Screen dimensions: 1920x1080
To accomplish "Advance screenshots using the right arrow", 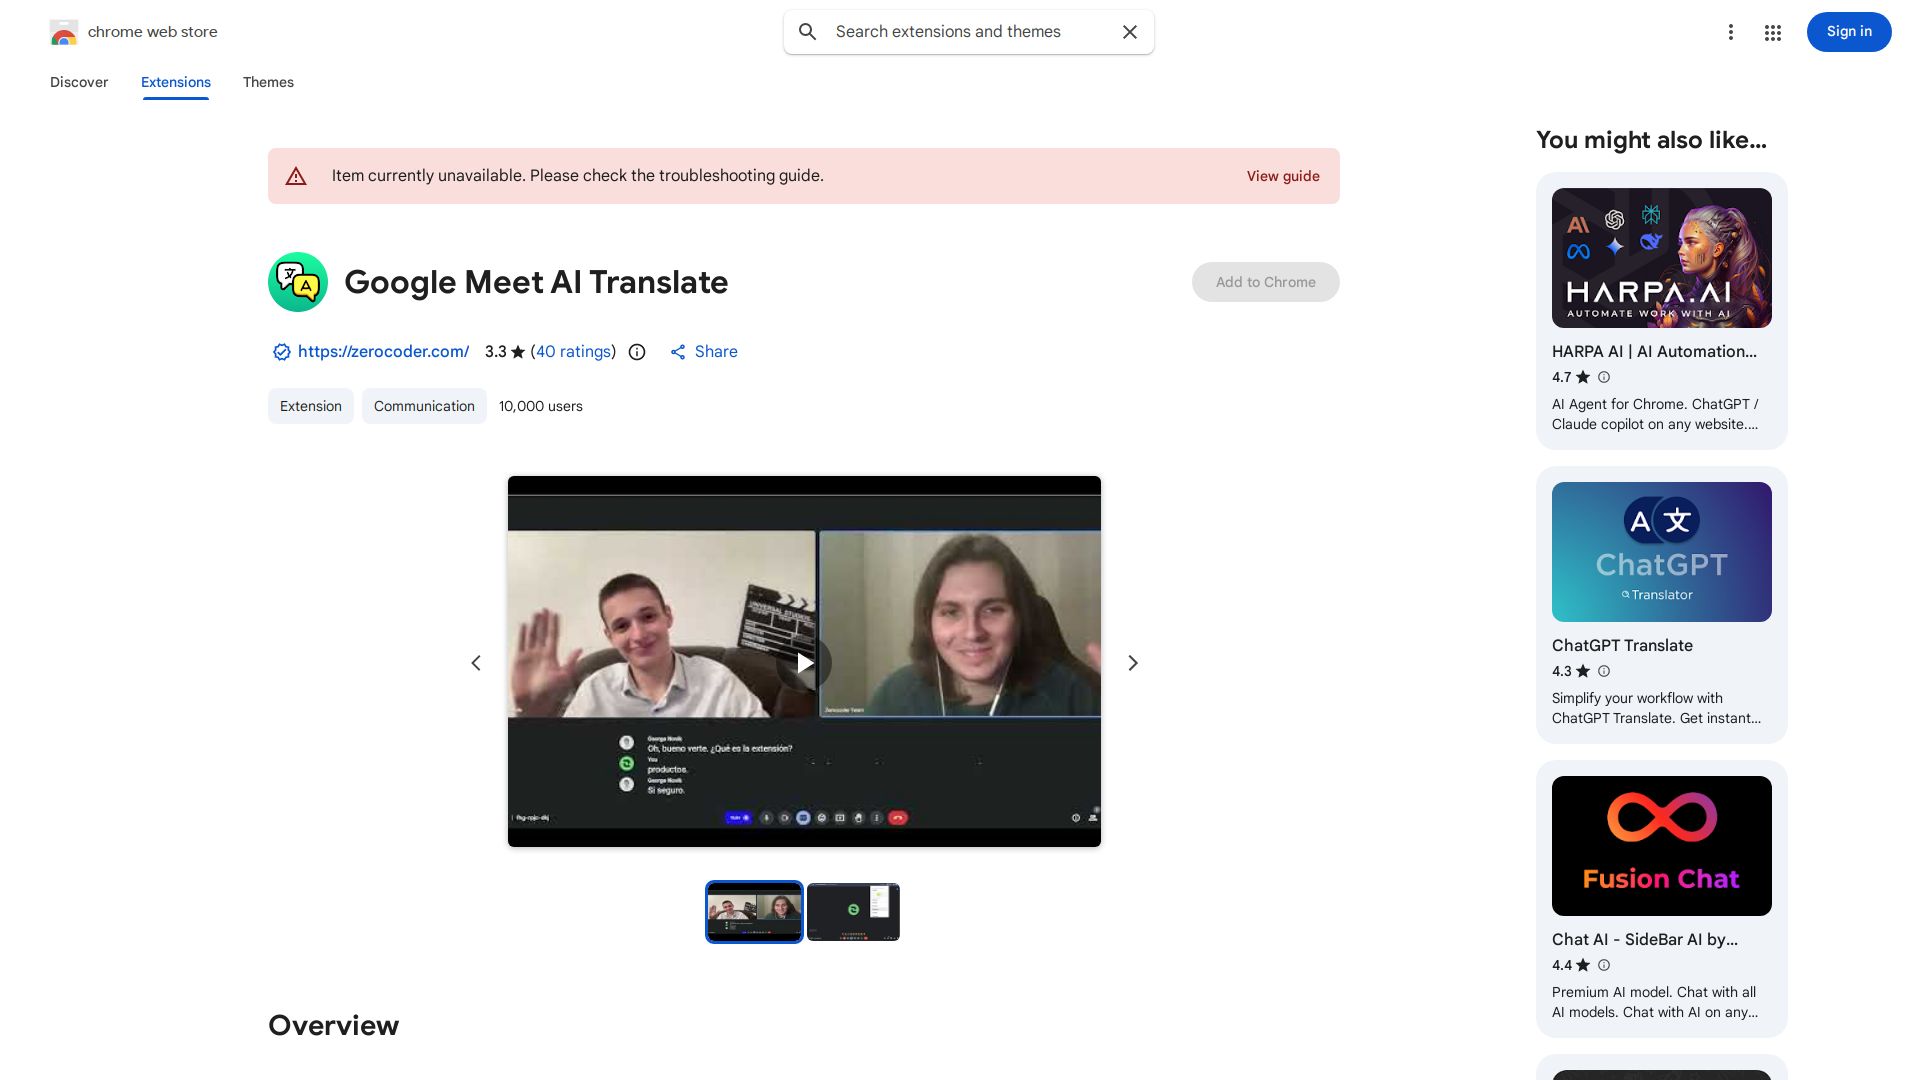I will point(1132,662).
